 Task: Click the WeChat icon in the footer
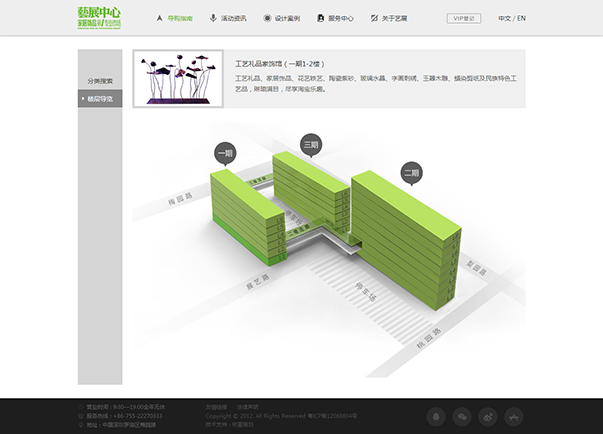pos(462,417)
